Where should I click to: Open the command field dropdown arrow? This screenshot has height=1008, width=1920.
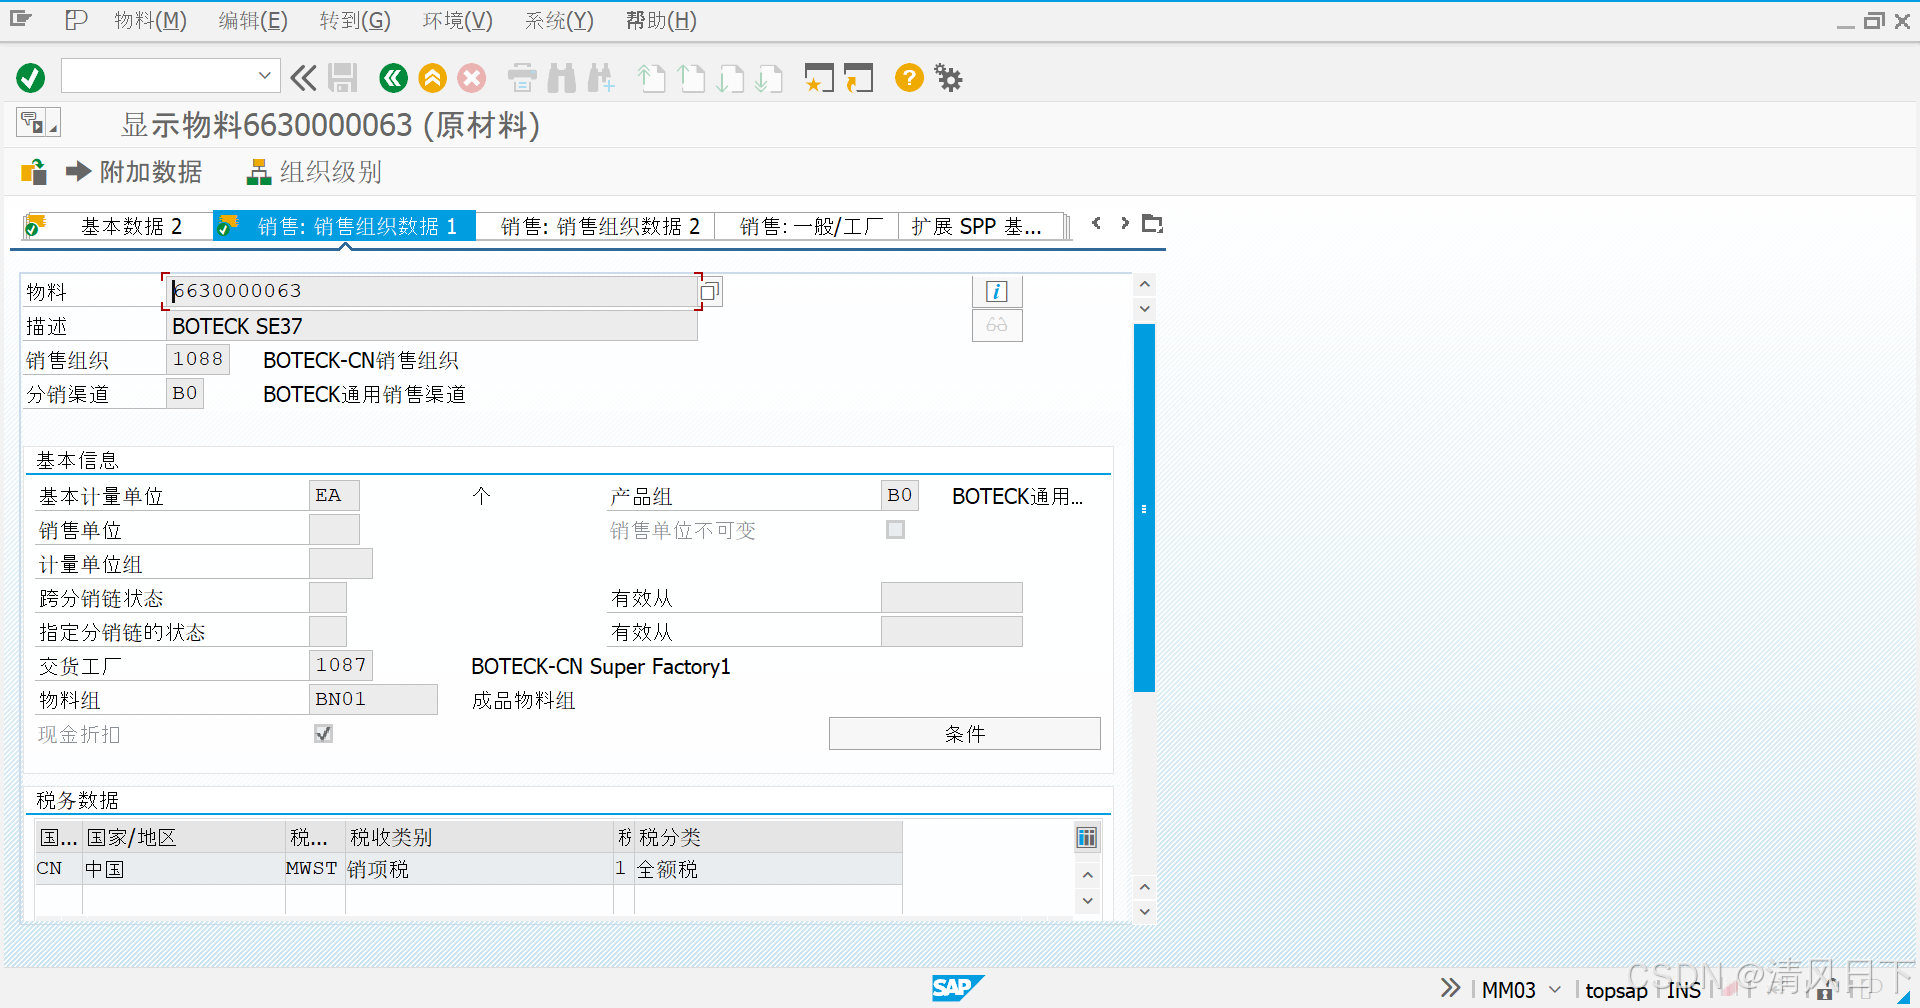pos(264,76)
